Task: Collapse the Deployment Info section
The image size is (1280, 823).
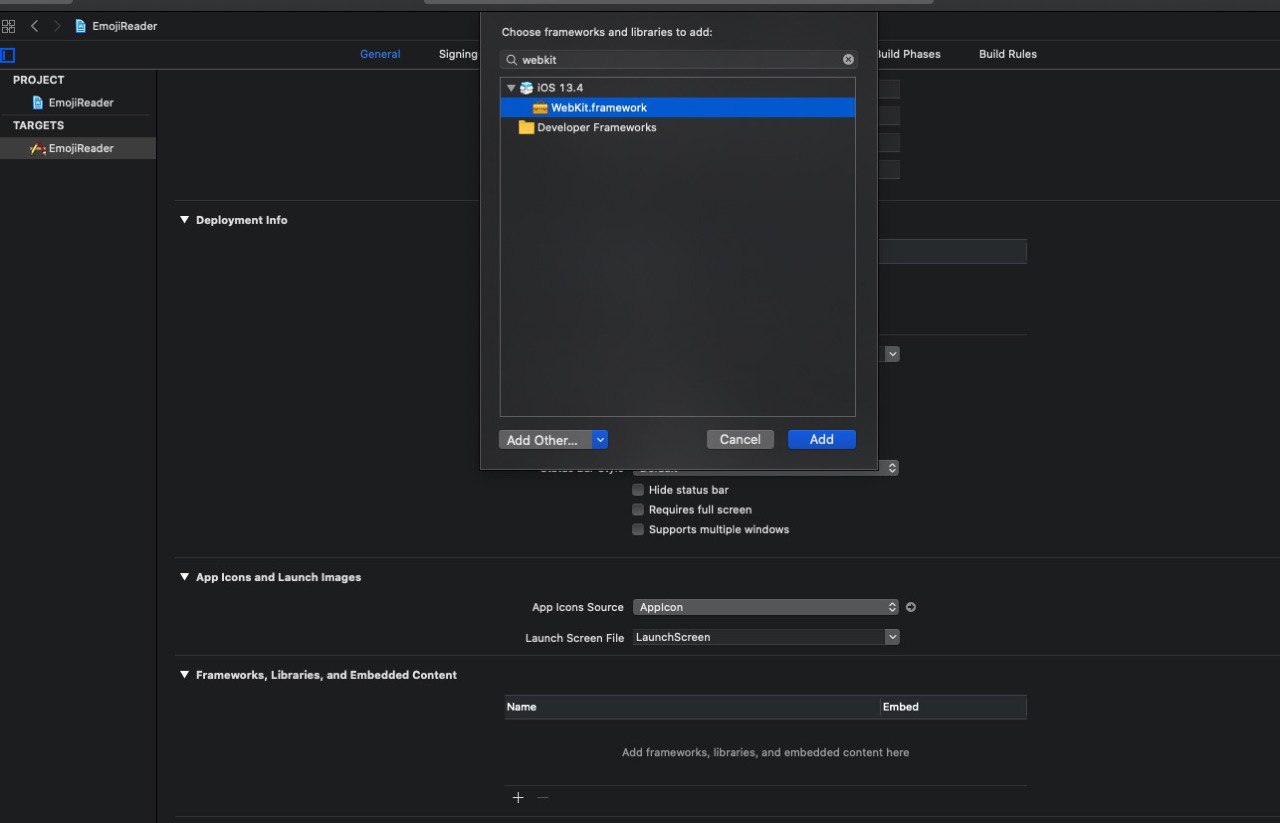Action: pos(184,220)
